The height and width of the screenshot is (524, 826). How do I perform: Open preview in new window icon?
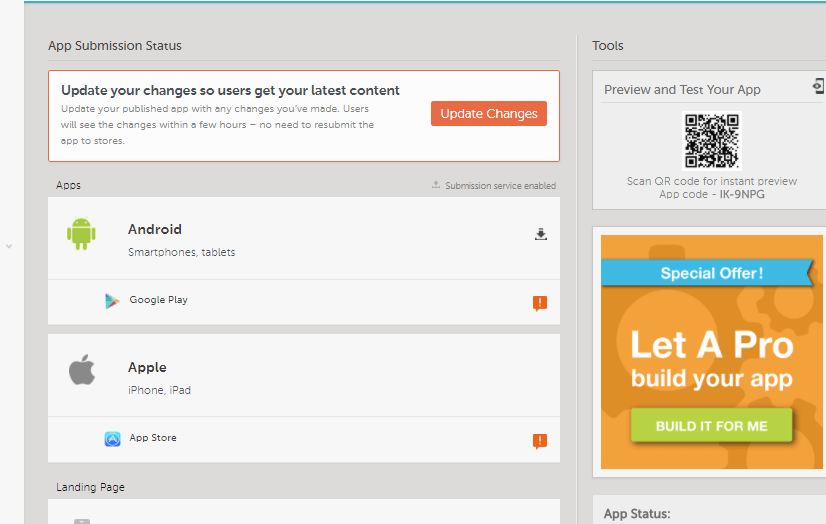[x=818, y=88]
